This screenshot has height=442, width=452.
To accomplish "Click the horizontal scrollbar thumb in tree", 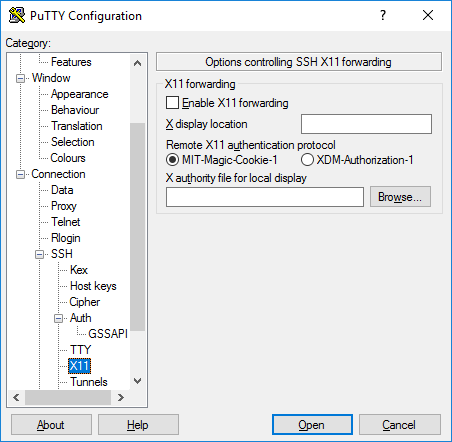I will 68,397.
